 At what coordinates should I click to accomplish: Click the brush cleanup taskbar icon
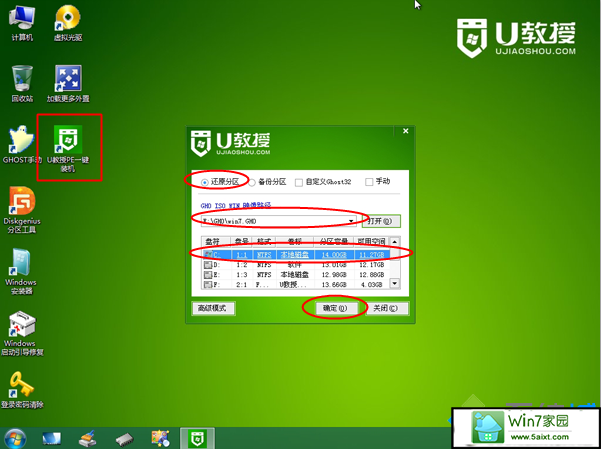pos(87,438)
